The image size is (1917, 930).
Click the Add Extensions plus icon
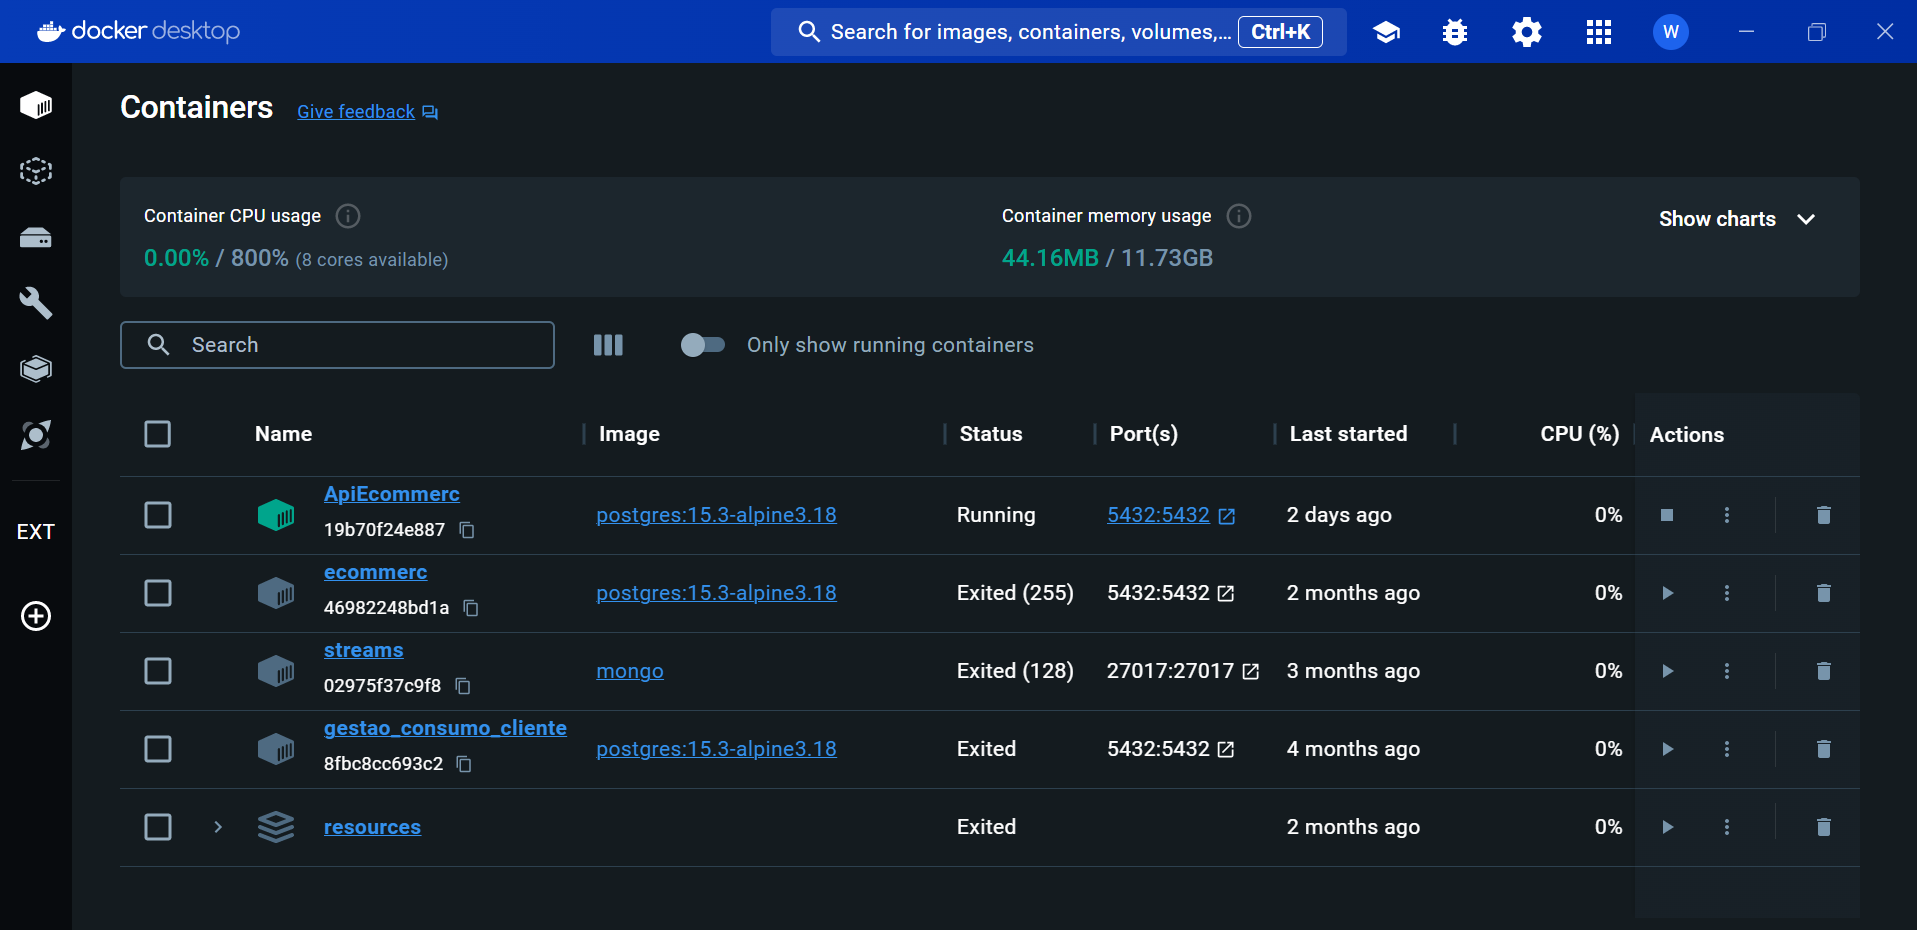pos(36,616)
